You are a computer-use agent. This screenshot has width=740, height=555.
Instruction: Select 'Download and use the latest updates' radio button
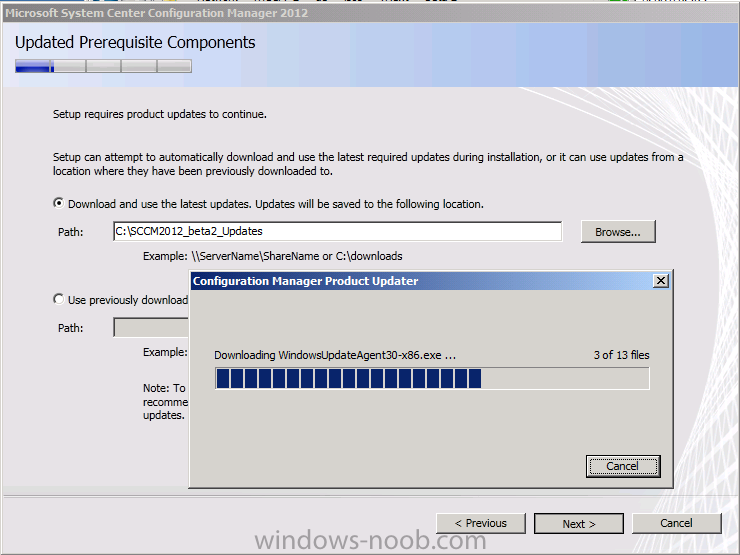pos(59,203)
